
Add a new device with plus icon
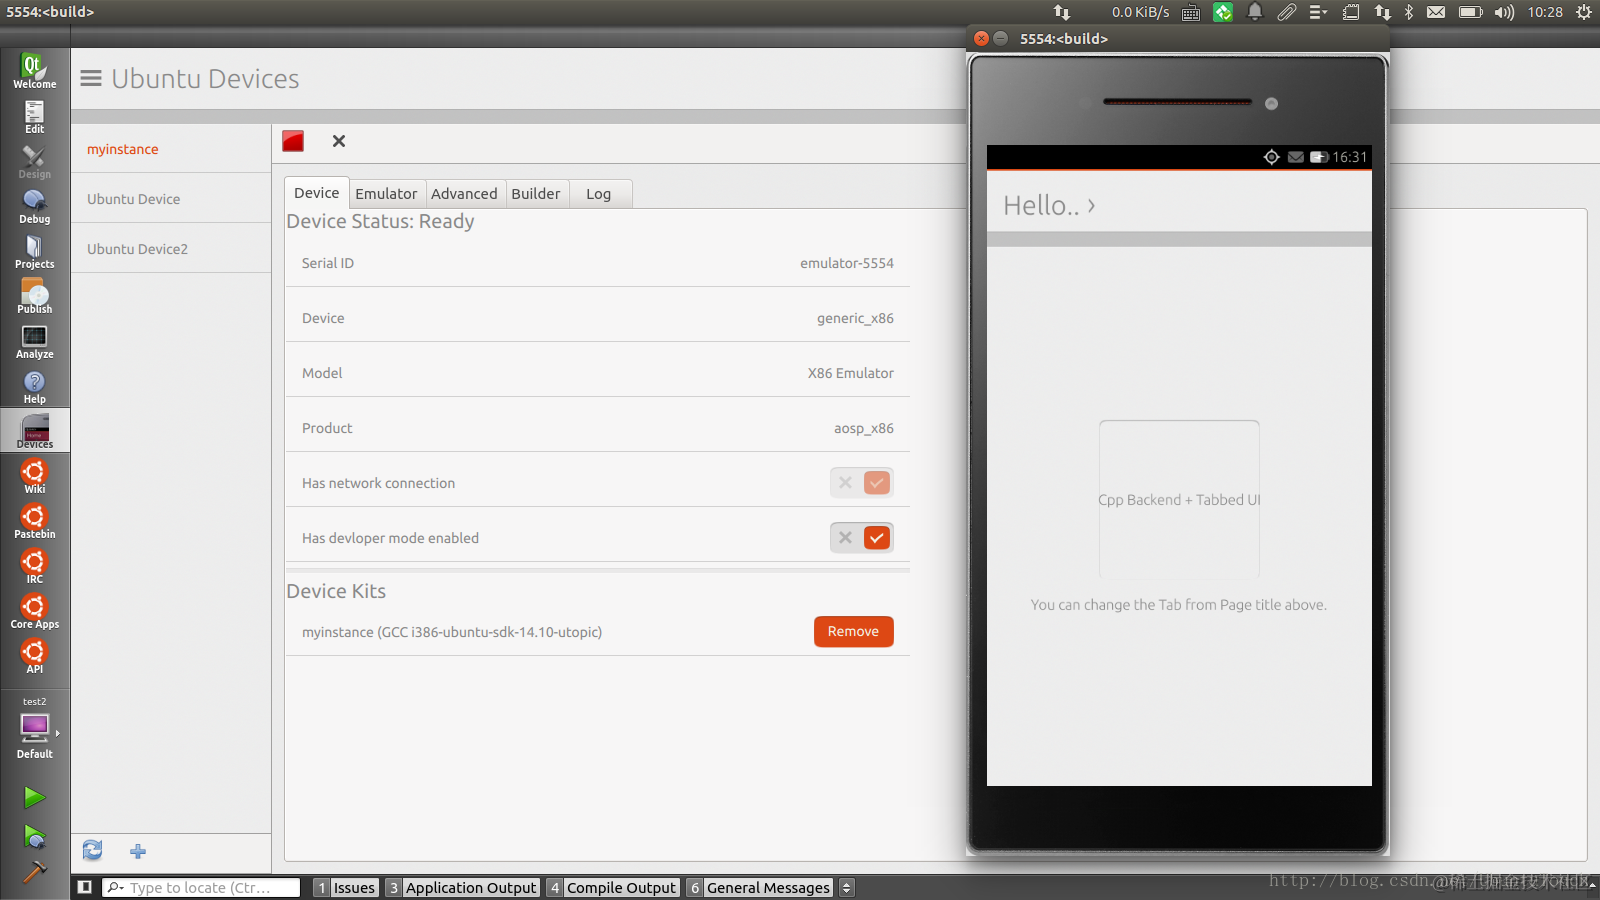(x=138, y=851)
